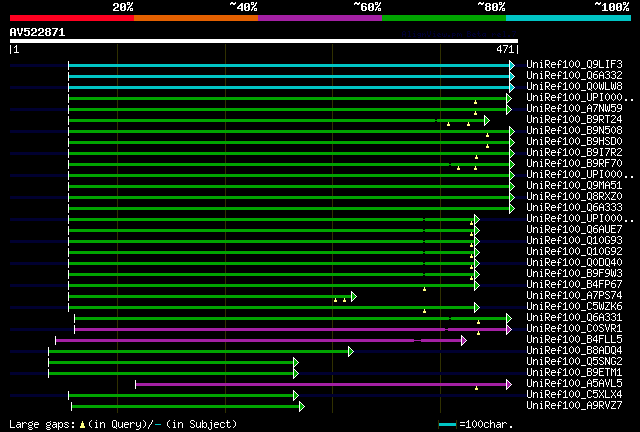Click the white query sequence bar
This screenshot has width=640, height=432.
[x=264, y=41]
